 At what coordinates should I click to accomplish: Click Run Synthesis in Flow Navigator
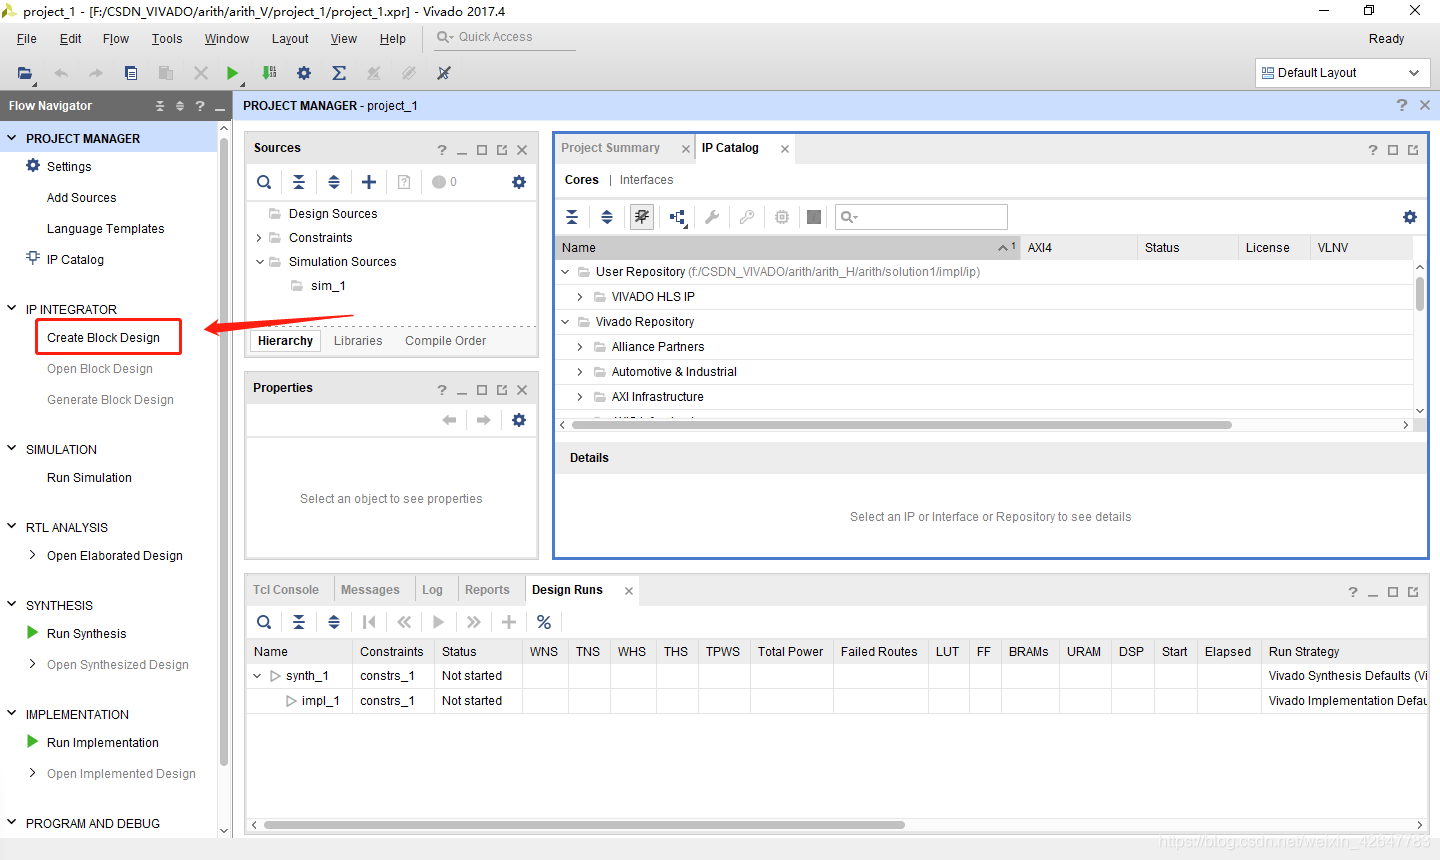(86, 634)
